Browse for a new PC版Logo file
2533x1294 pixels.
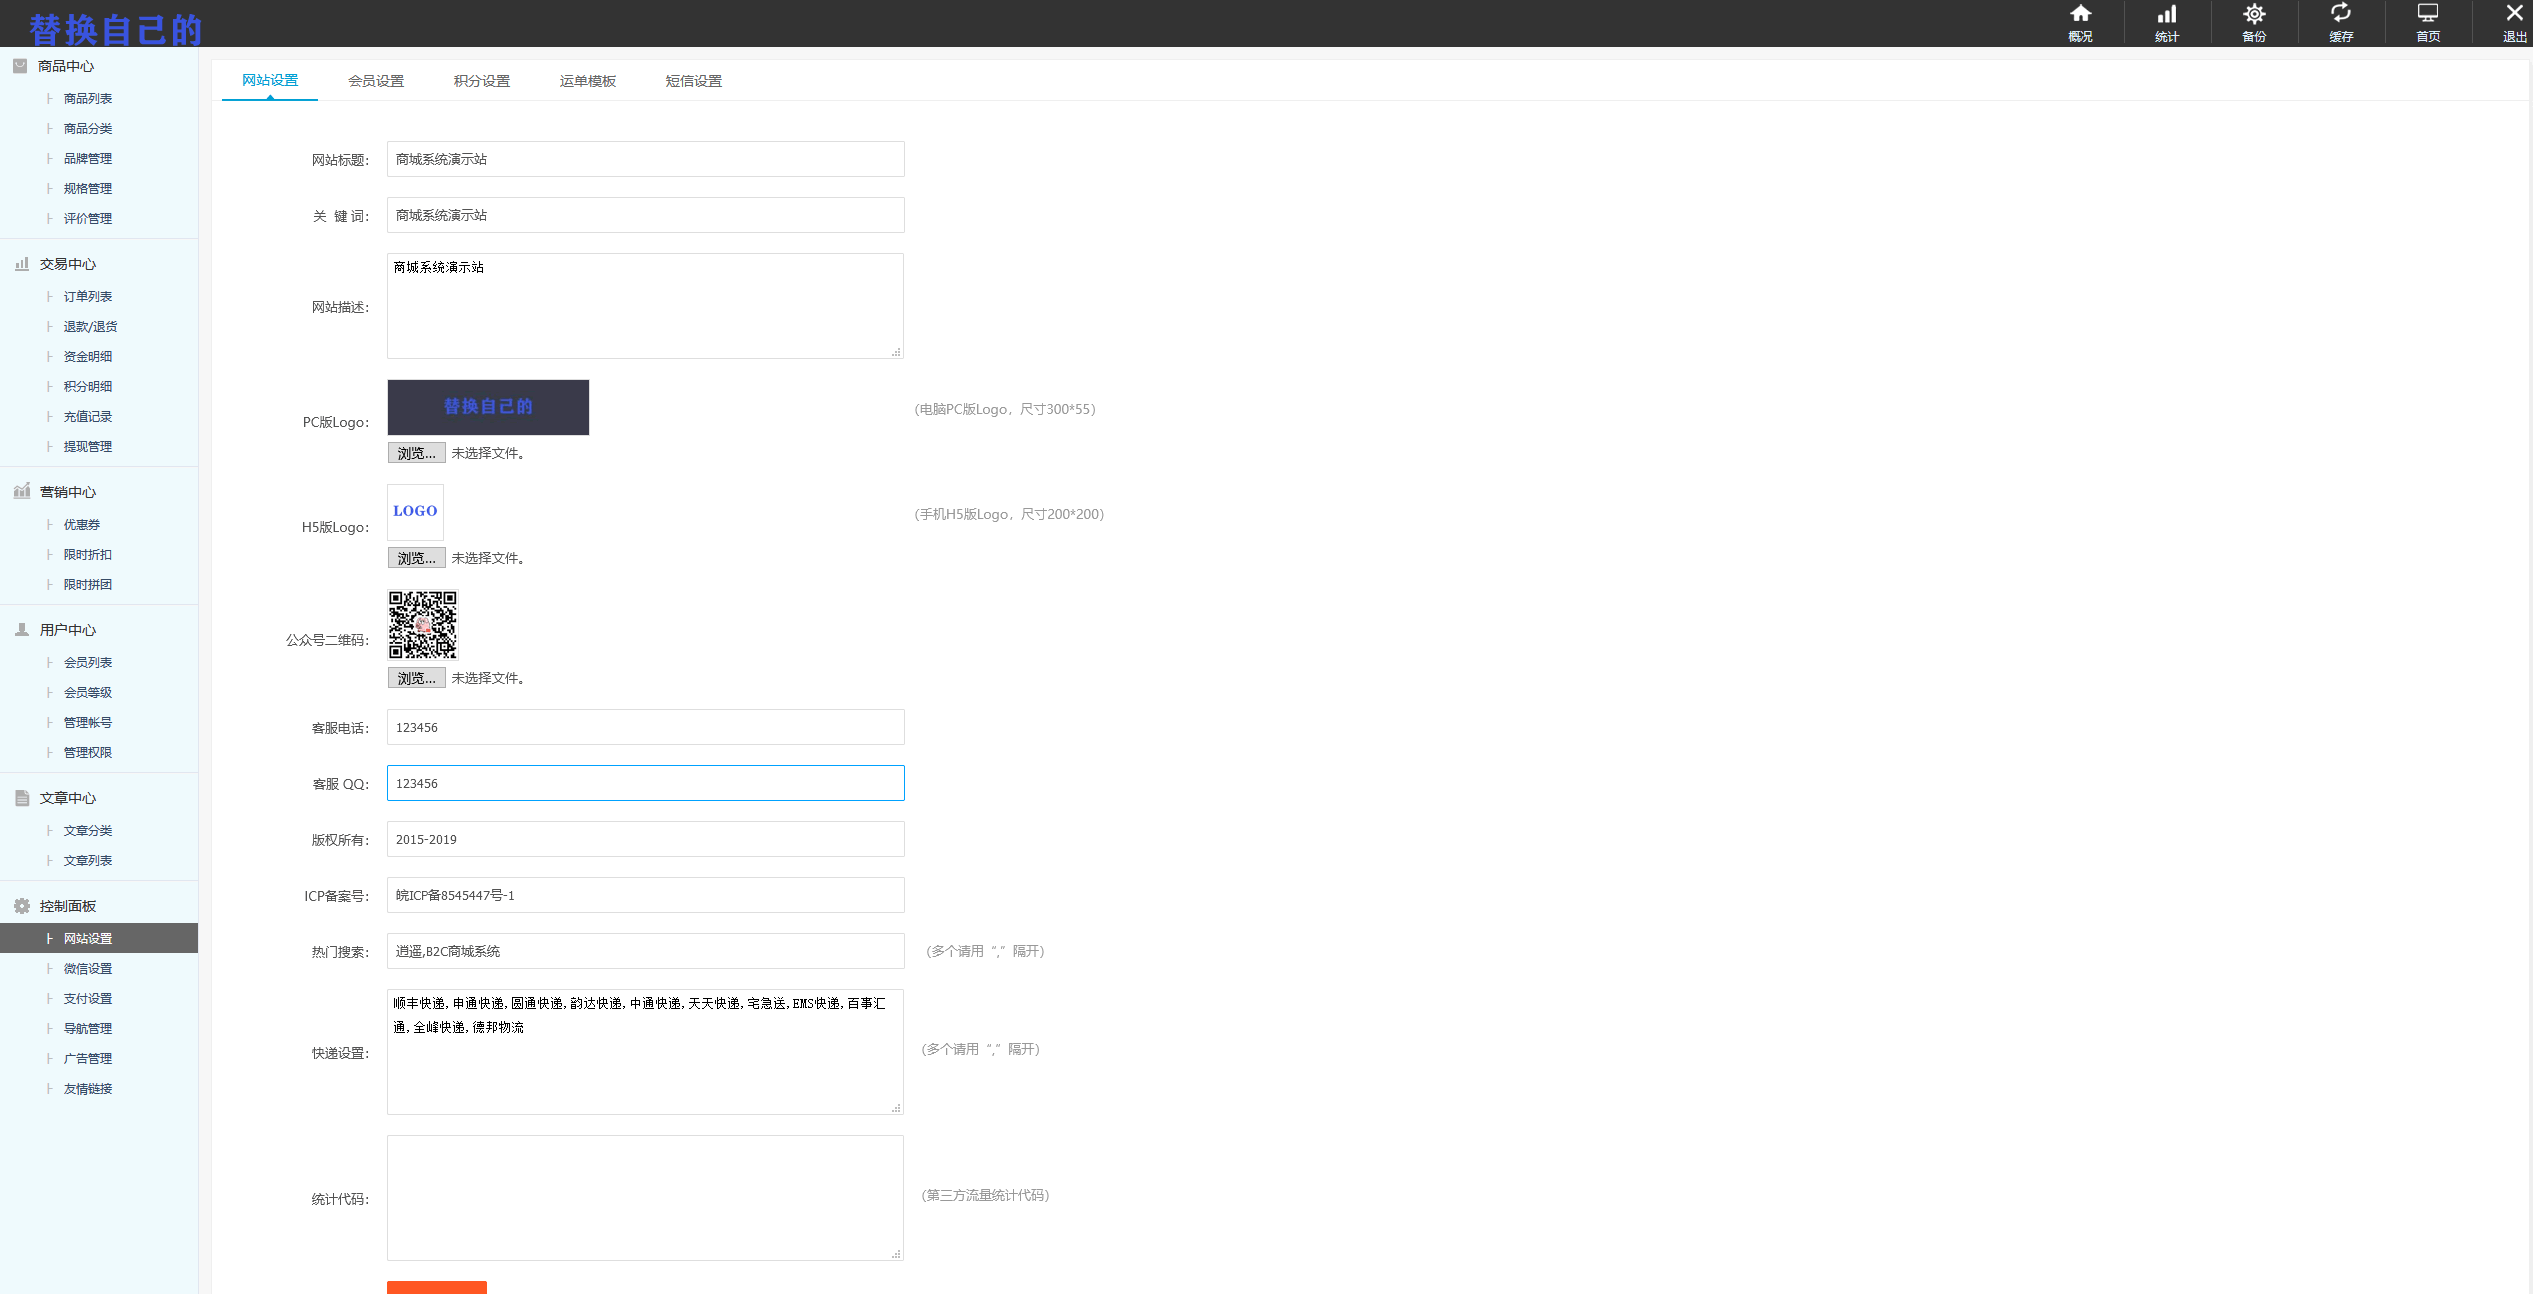pos(416,453)
